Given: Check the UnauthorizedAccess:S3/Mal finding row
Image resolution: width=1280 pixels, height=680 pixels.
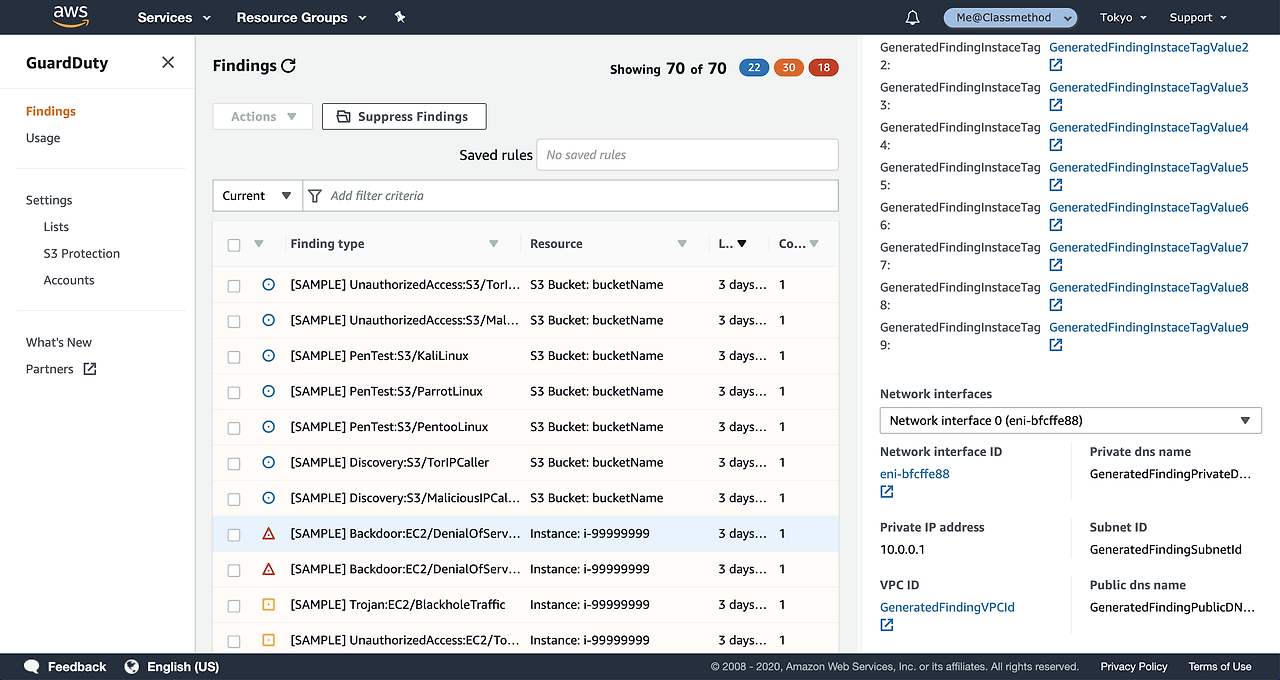Looking at the screenshot, I should click(234, 321).
